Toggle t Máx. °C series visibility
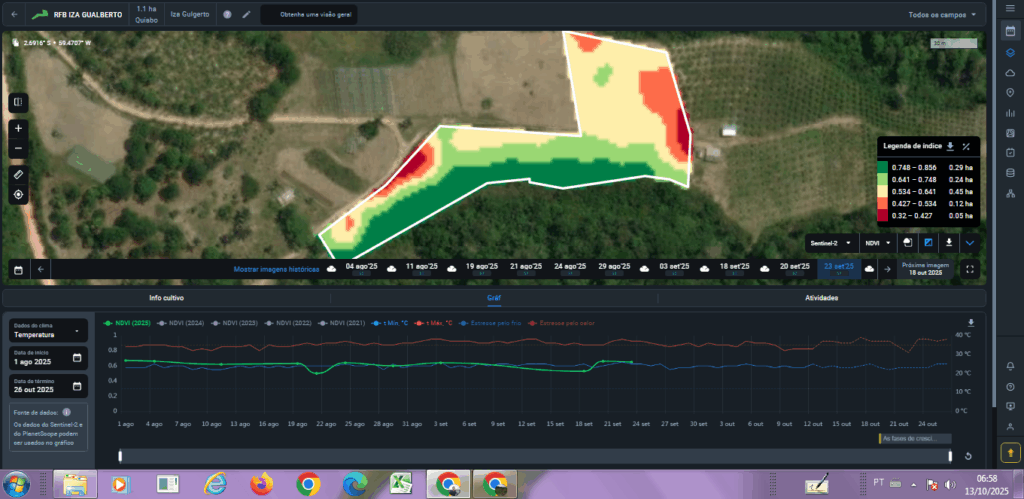The image size is (1024, 499). 433,323
